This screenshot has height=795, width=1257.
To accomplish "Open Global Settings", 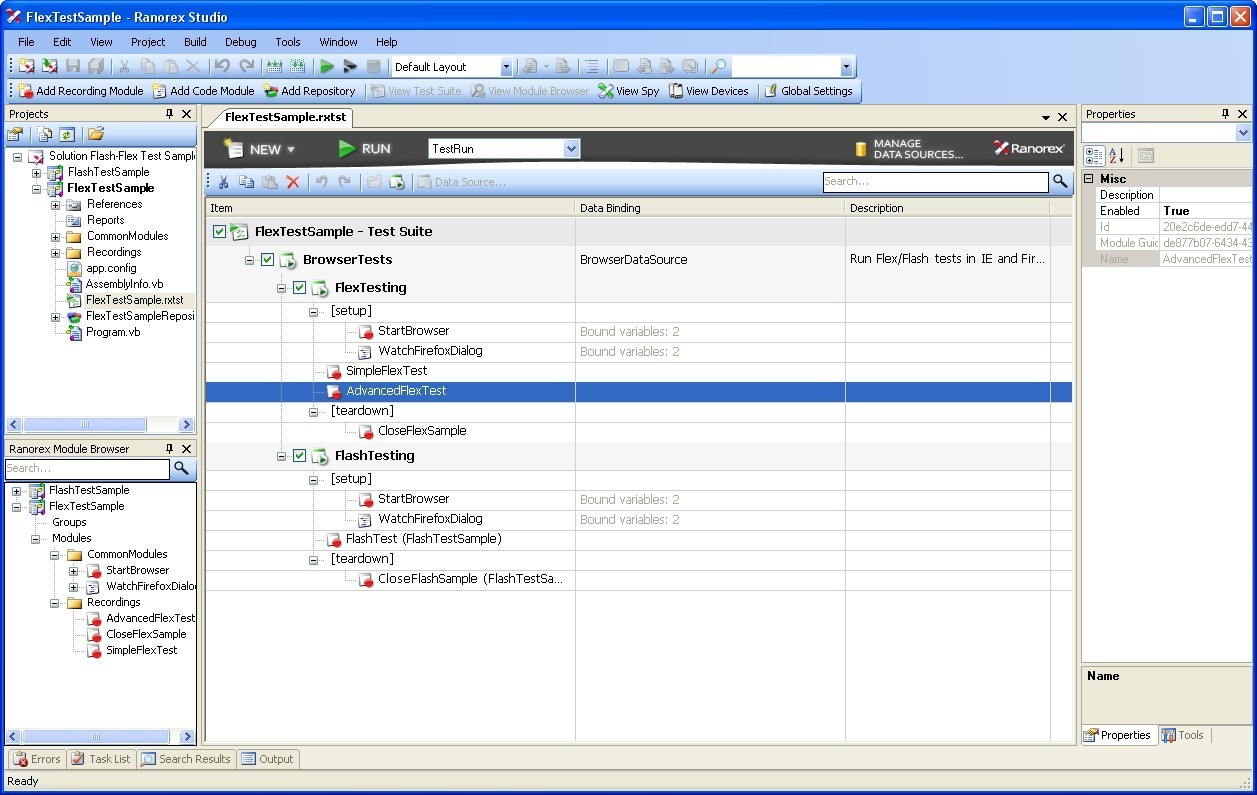I will tap(810, 90).
